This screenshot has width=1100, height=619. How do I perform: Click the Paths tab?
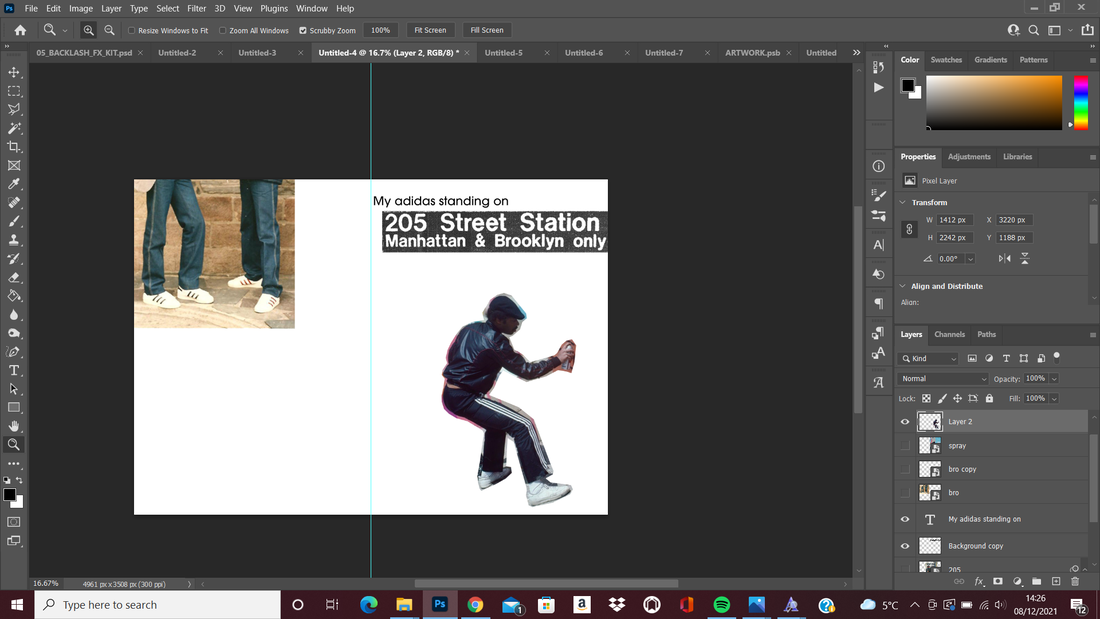pyautogui.click(x=986, y=335)
